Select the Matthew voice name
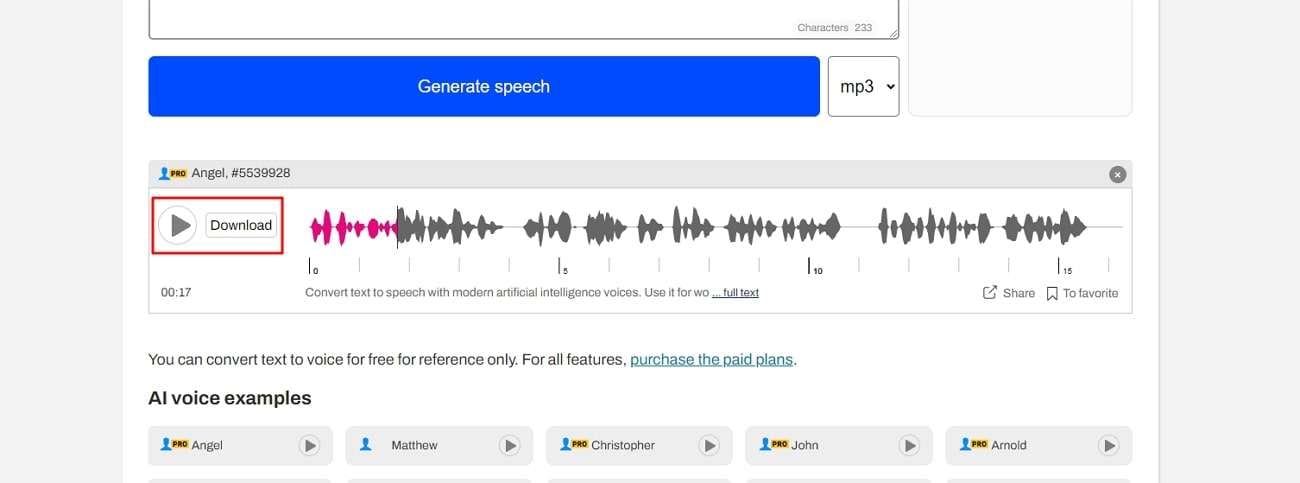The image size is (1300, 483). click(414, 446)
